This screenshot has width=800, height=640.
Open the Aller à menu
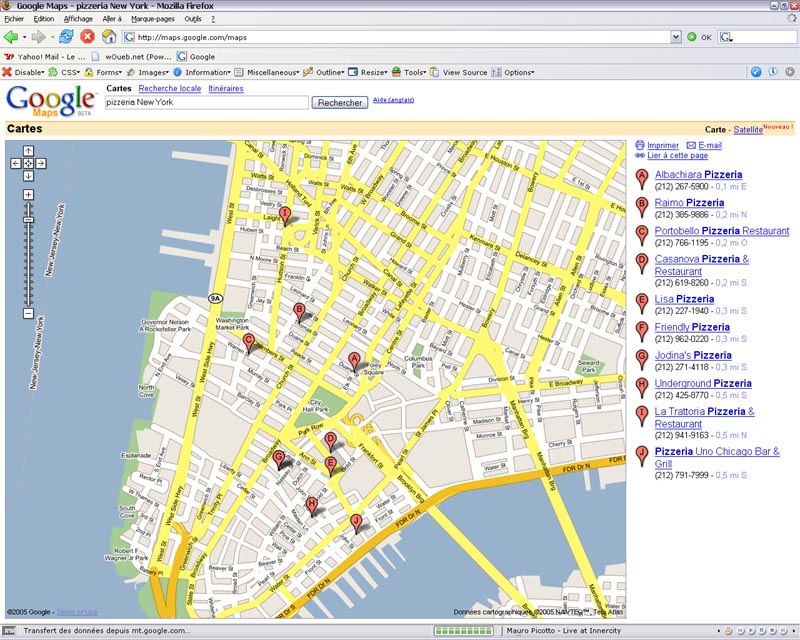pyautogui.click(x=112, y=19)
